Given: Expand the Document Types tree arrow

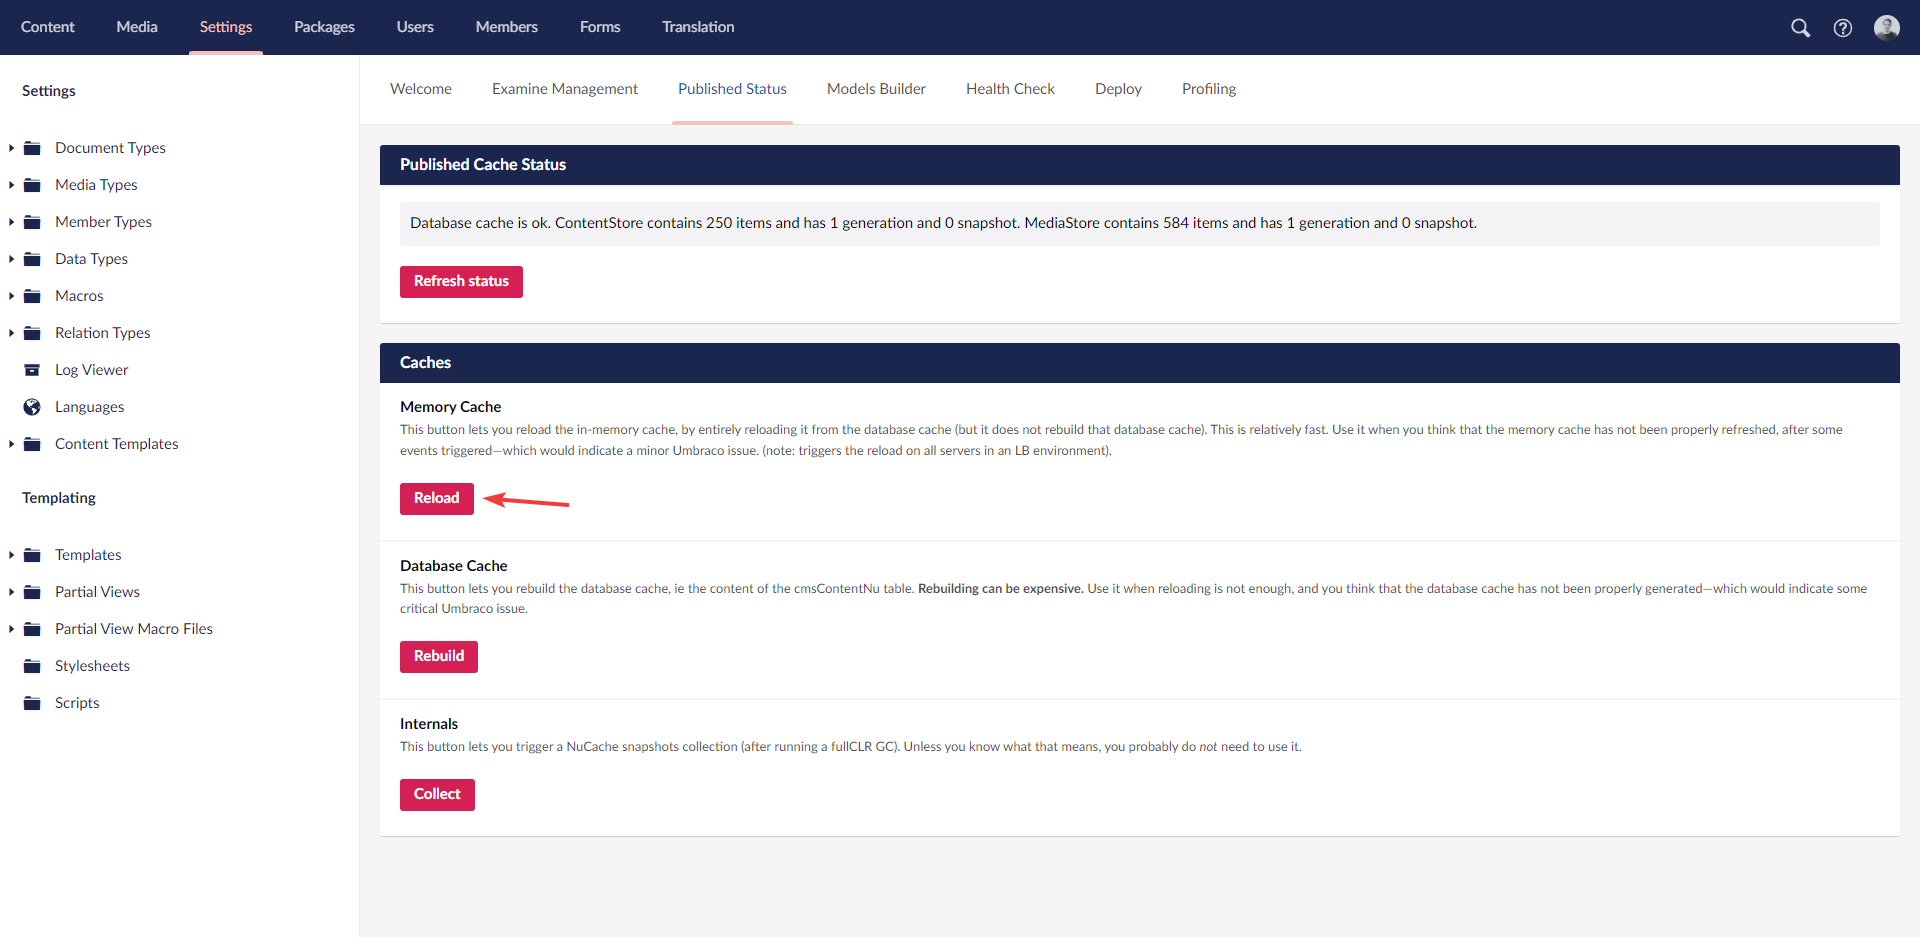Looking at the screenshot, I should (11, 148).
